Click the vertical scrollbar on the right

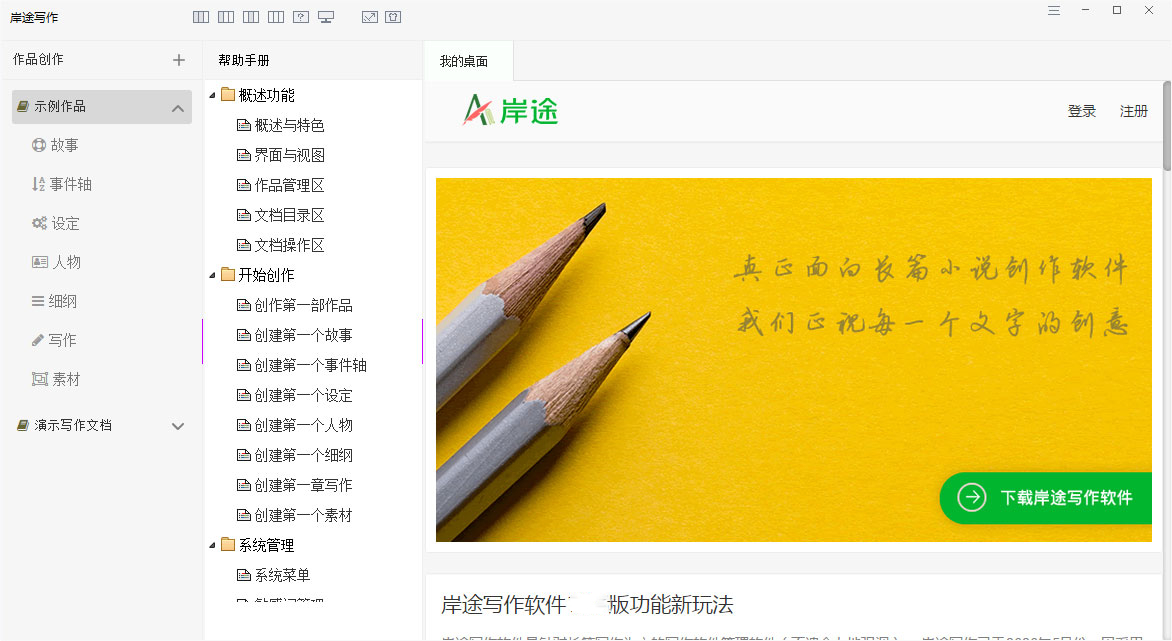point(1166,125)
